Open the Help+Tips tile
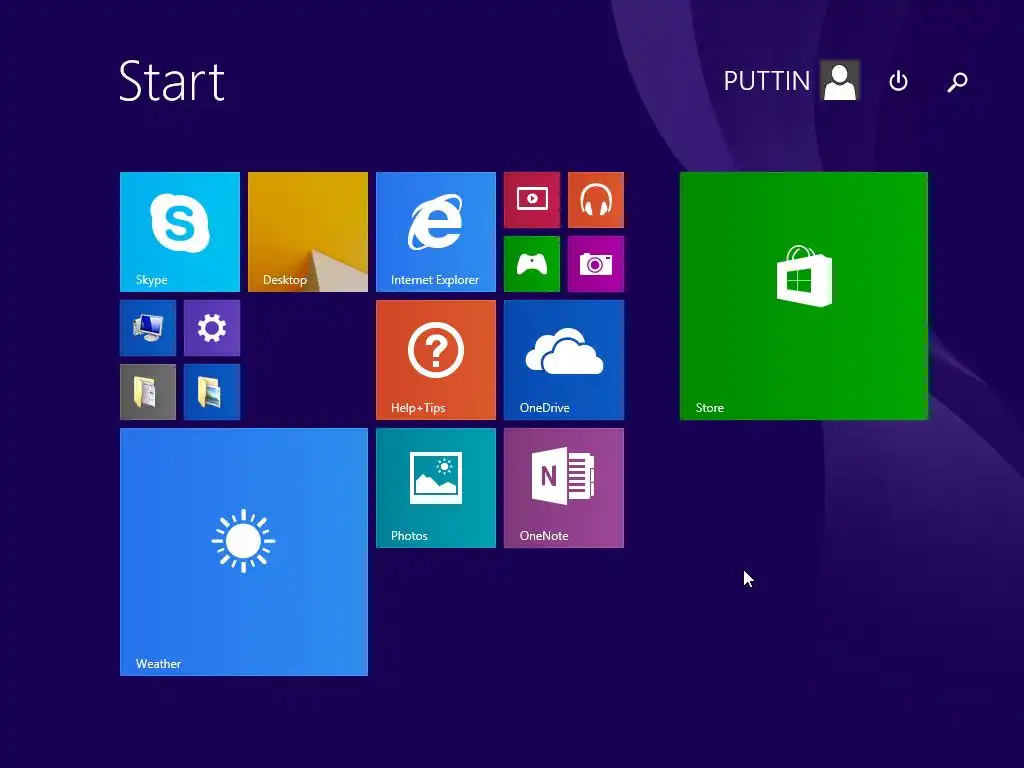This screenshot has height=768, width=1024. point(436,360)
